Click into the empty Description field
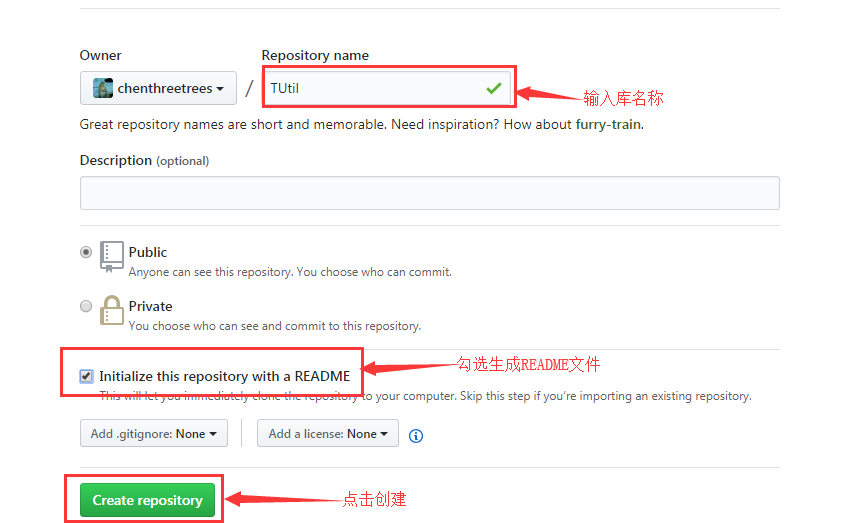This screenshot has width=841, height=523. coord(429,193)
